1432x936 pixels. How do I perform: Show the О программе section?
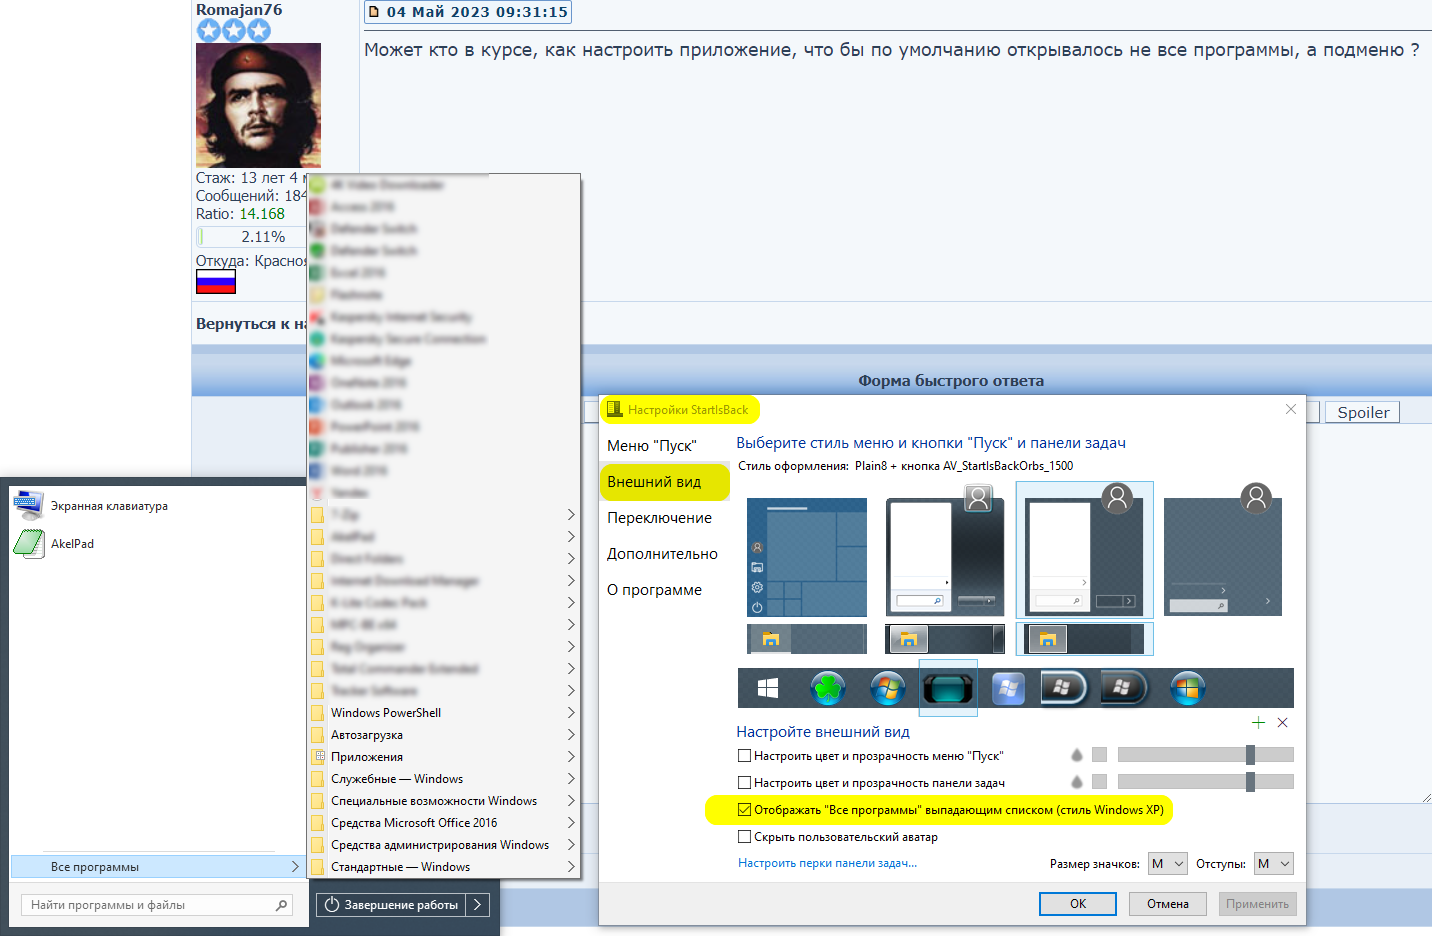click(654, 590)
